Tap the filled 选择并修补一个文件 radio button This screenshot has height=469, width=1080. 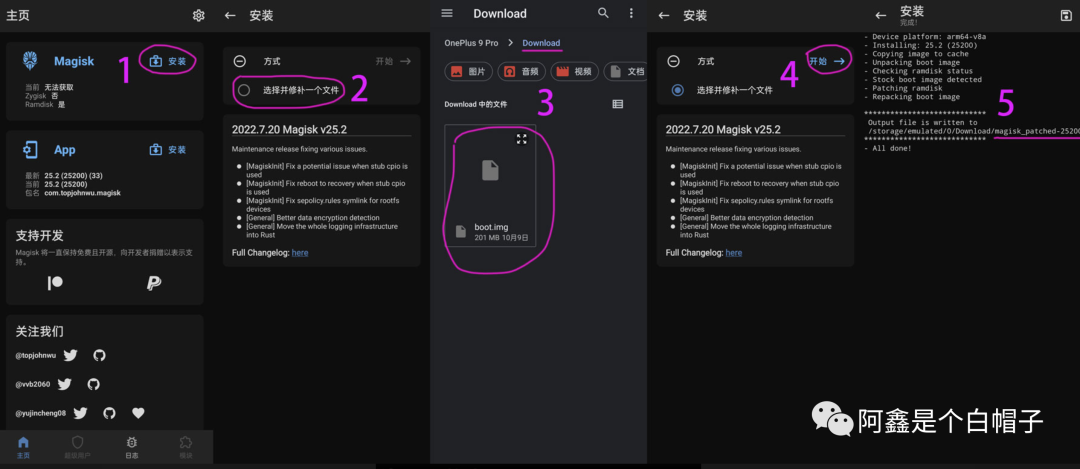pyautogui.click(x=677, y=90)
